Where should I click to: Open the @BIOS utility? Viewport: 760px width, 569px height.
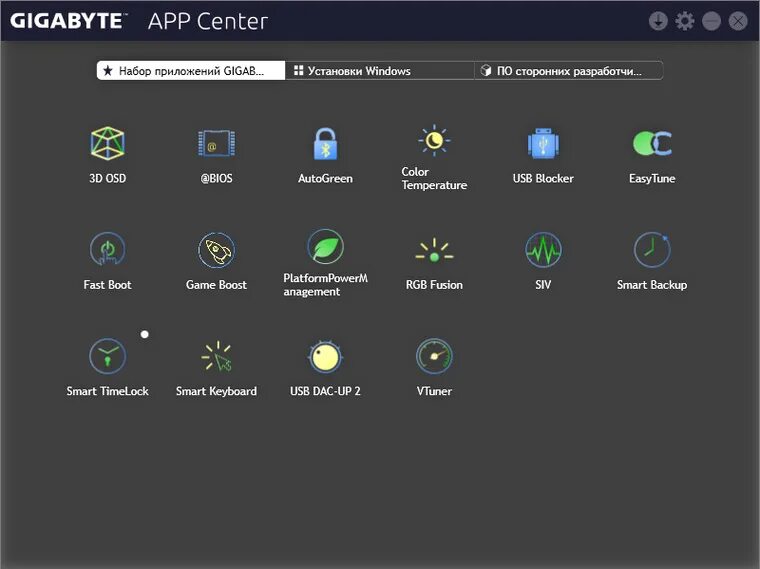[x=216, y=143]
